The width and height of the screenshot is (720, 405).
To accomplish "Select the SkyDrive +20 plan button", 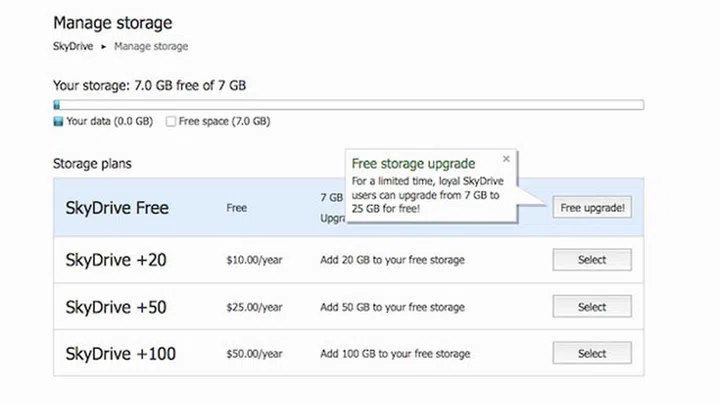I will coord(591,260).
